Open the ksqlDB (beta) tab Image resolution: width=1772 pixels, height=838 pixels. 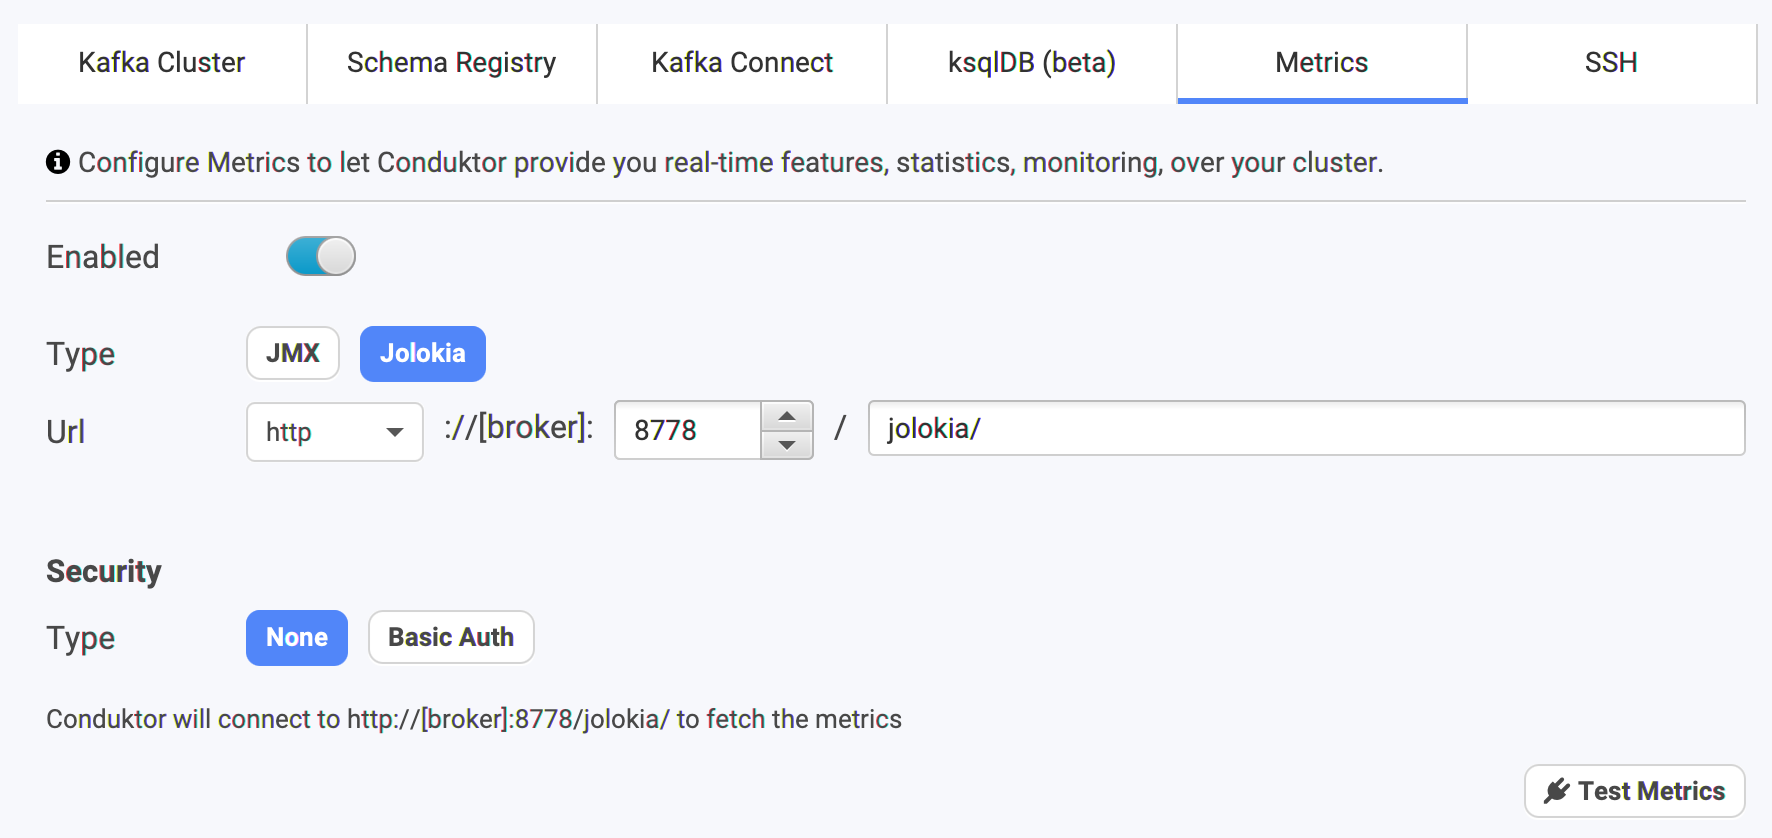pyautogui.click(x=1032, y=63)
